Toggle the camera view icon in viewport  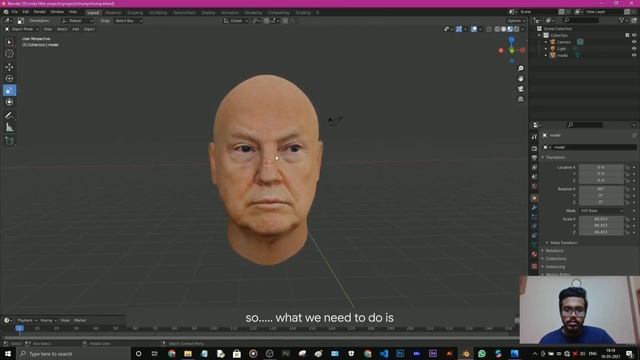(520, 89)
